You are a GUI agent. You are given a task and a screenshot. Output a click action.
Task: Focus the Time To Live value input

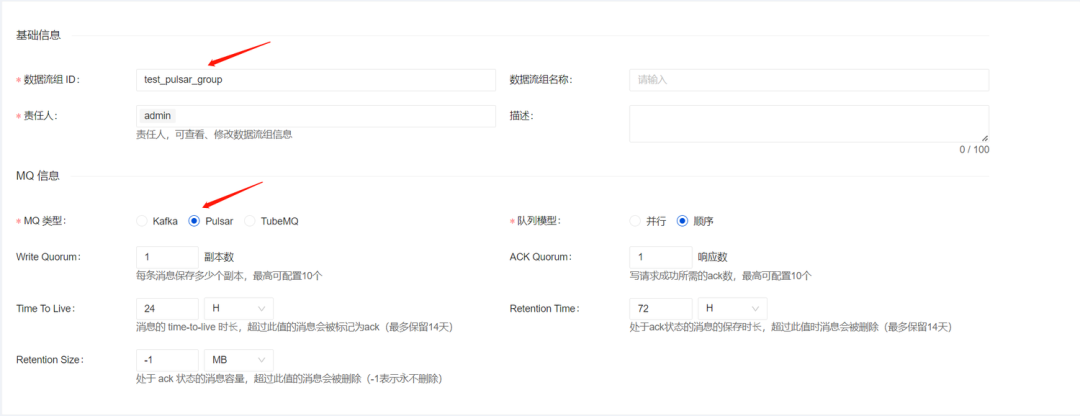(x=167, y=308)
